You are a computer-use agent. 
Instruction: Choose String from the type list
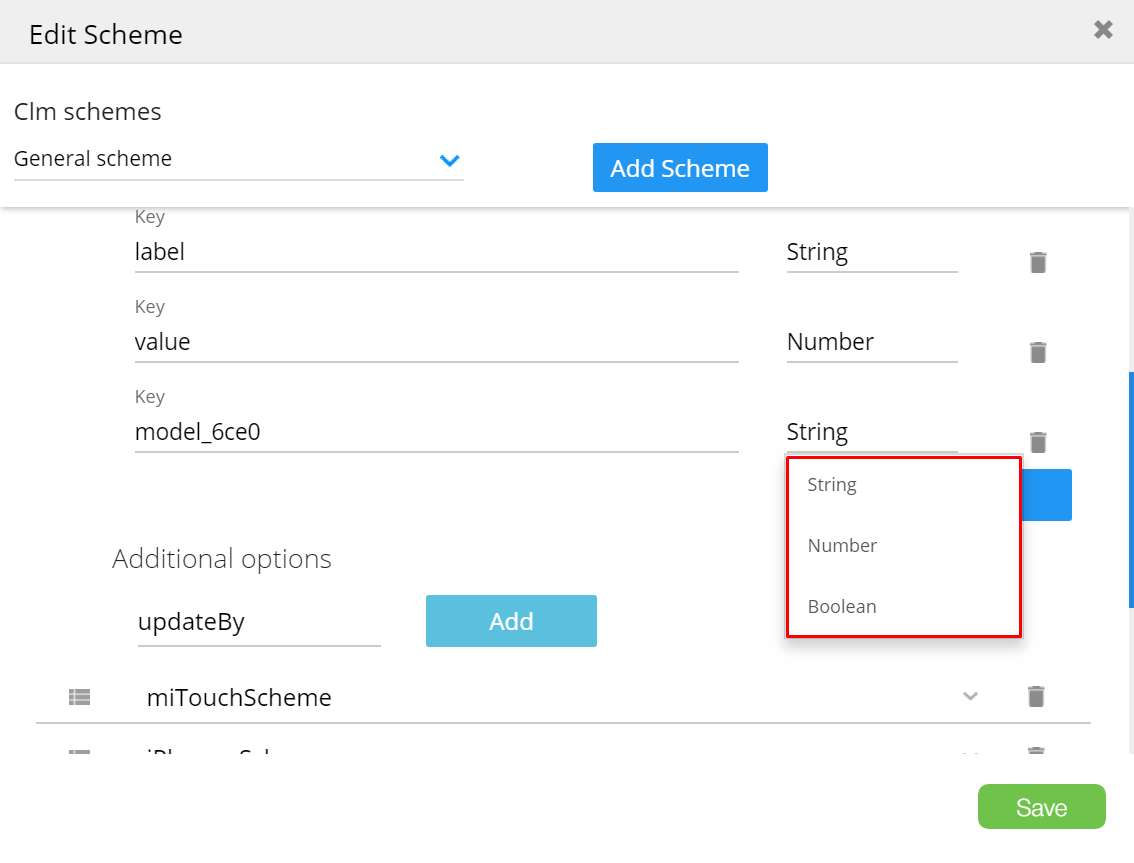click(x=832, y=485)
